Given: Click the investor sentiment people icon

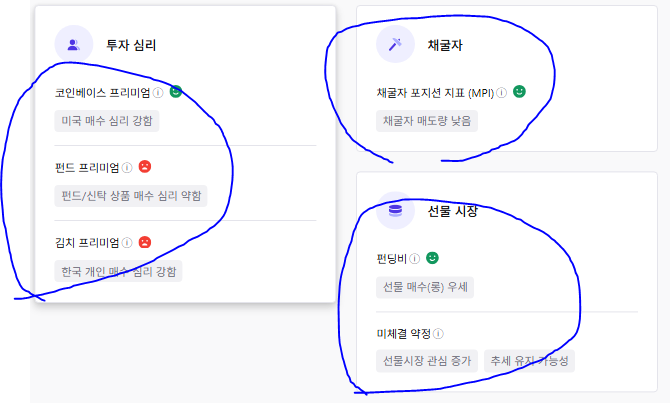Looking at the screenshot, I should coord(73,44).
